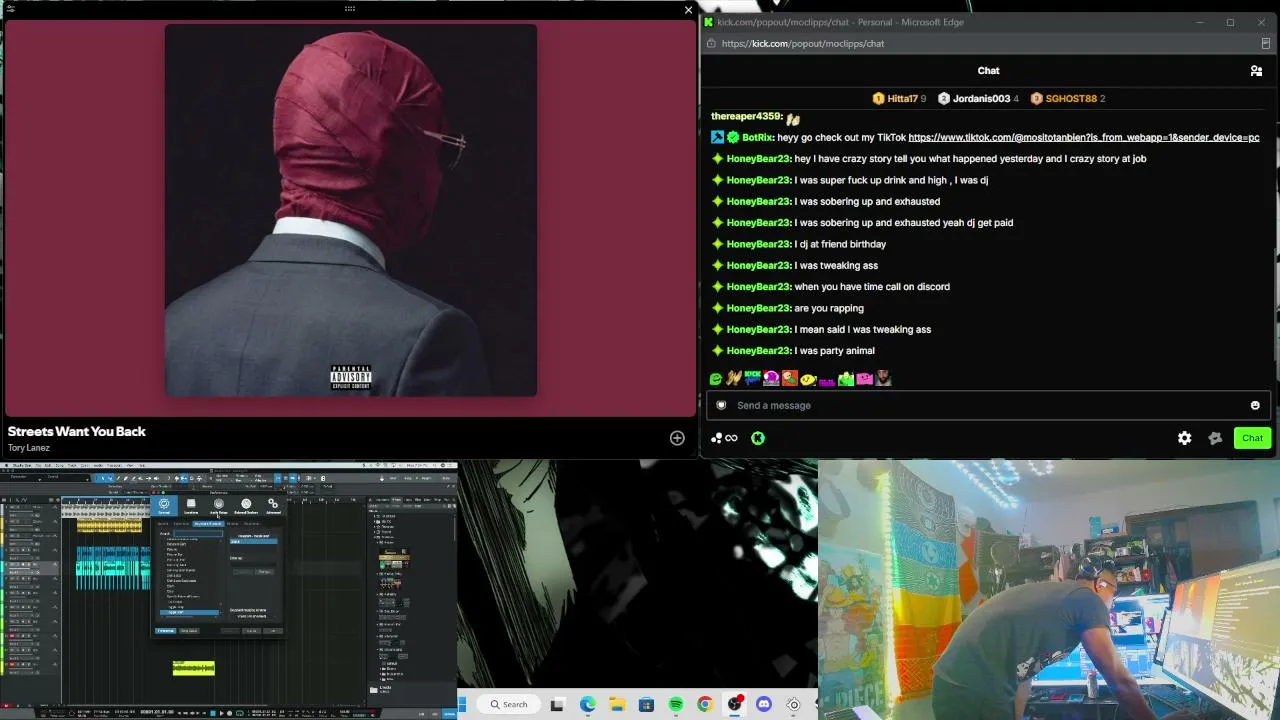Image resolution: width=1280 pixels, height=720 pixels.
Task: Click the Edge address bar URL
Action: pos(802,44)
